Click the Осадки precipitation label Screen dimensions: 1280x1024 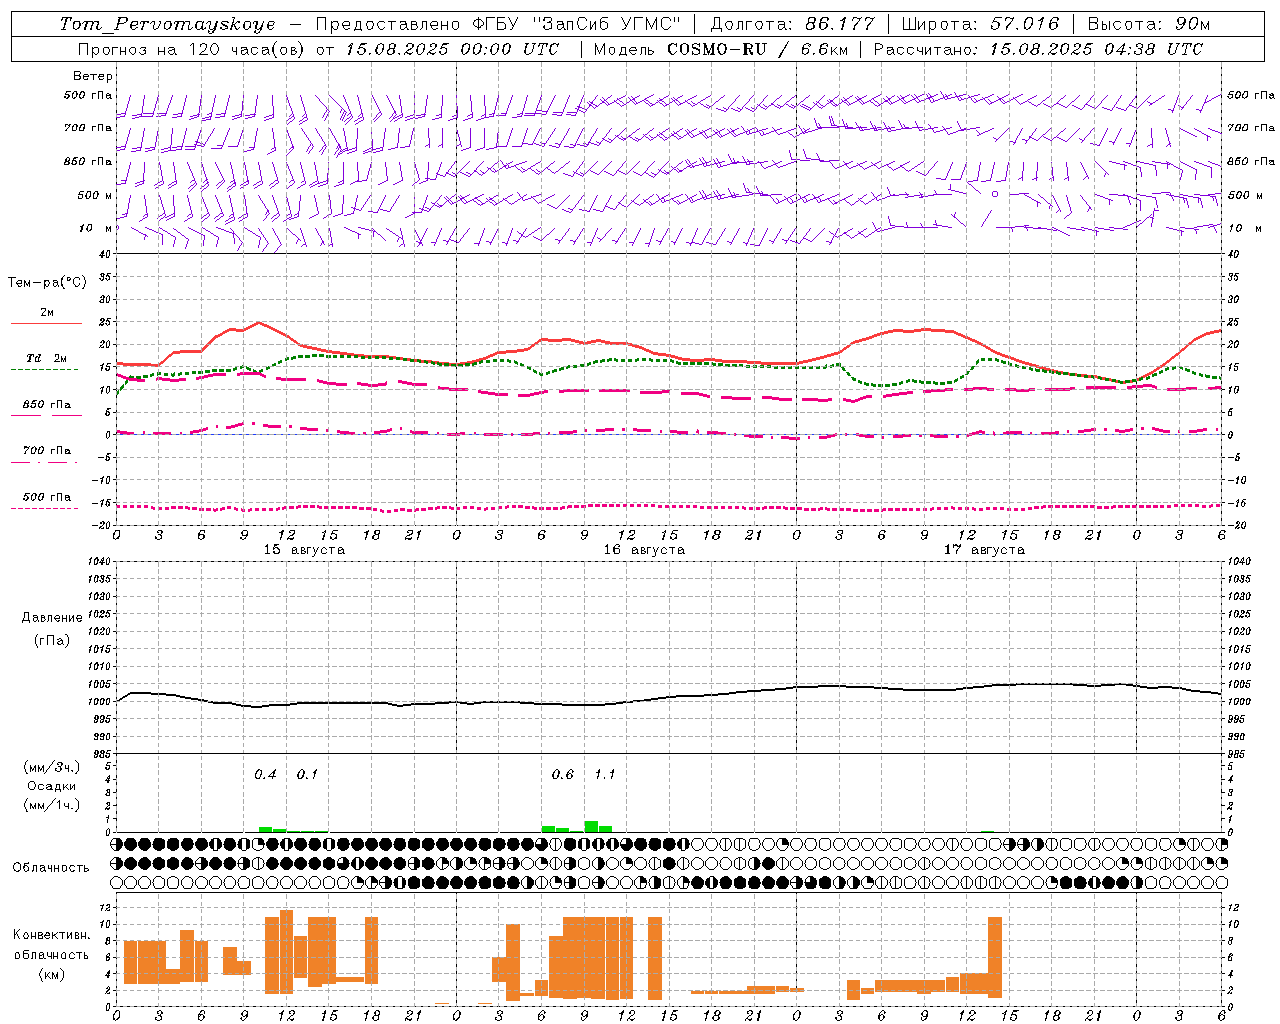52,786
